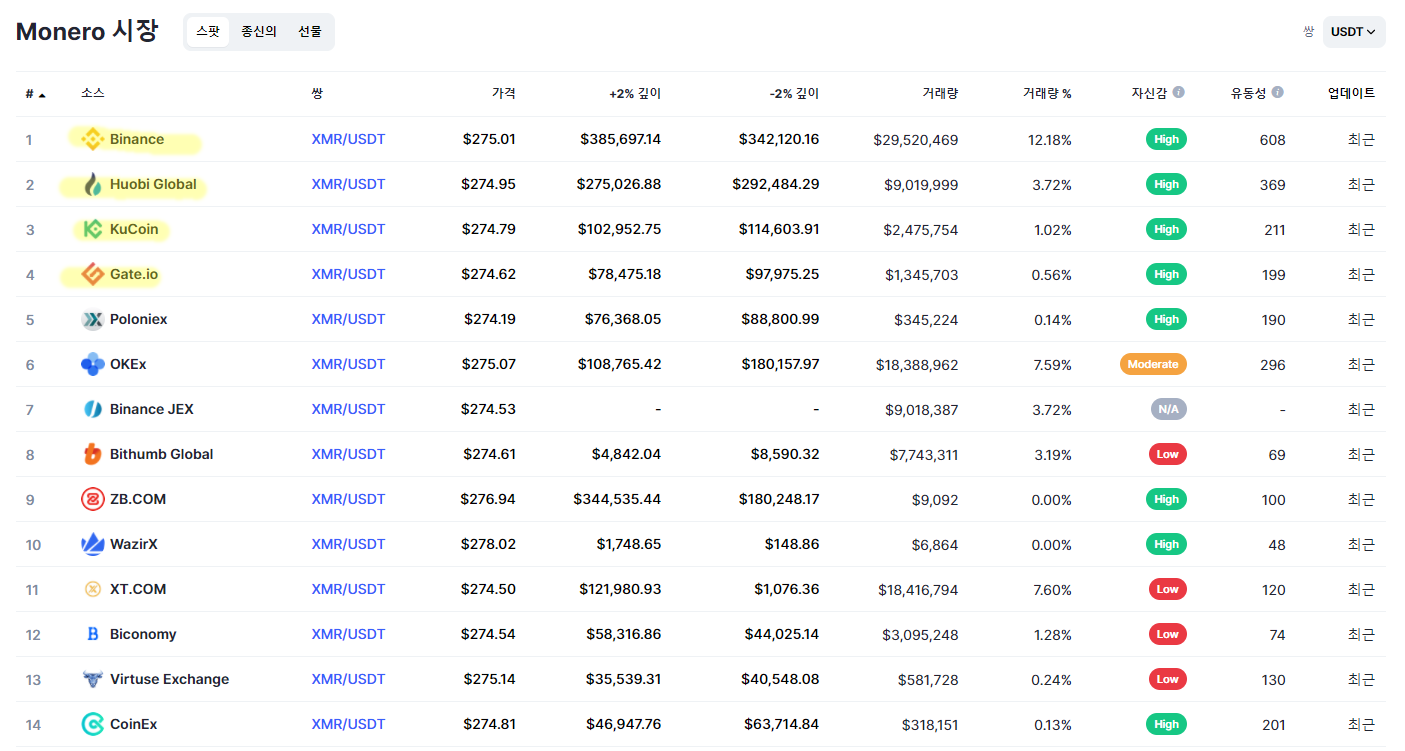The width and height of the screenshot is (1405, 751).
Task: Open the Poloniex exchange name link
Action: [x=139, y=319]
